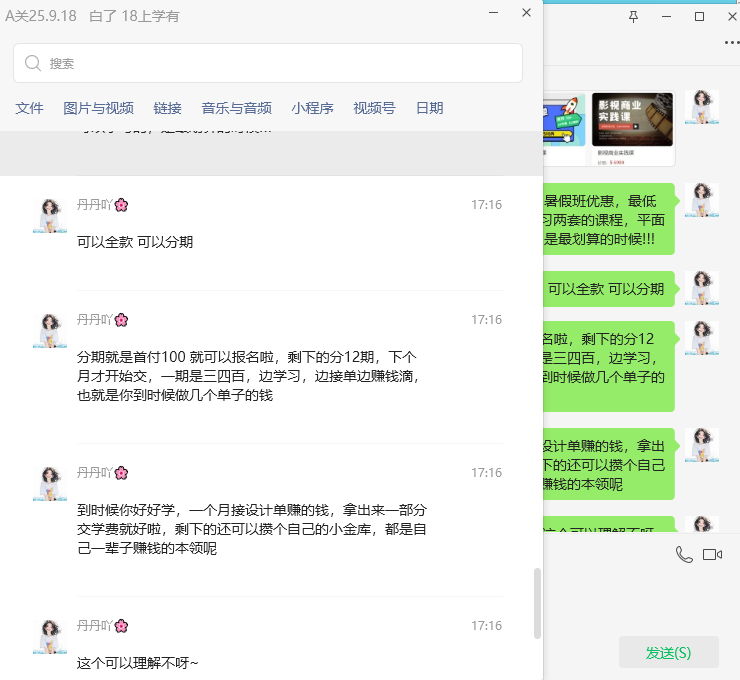
Task: Click the avatar beside the history message '可以全款 可以分期'
Action: coord(49,215)
